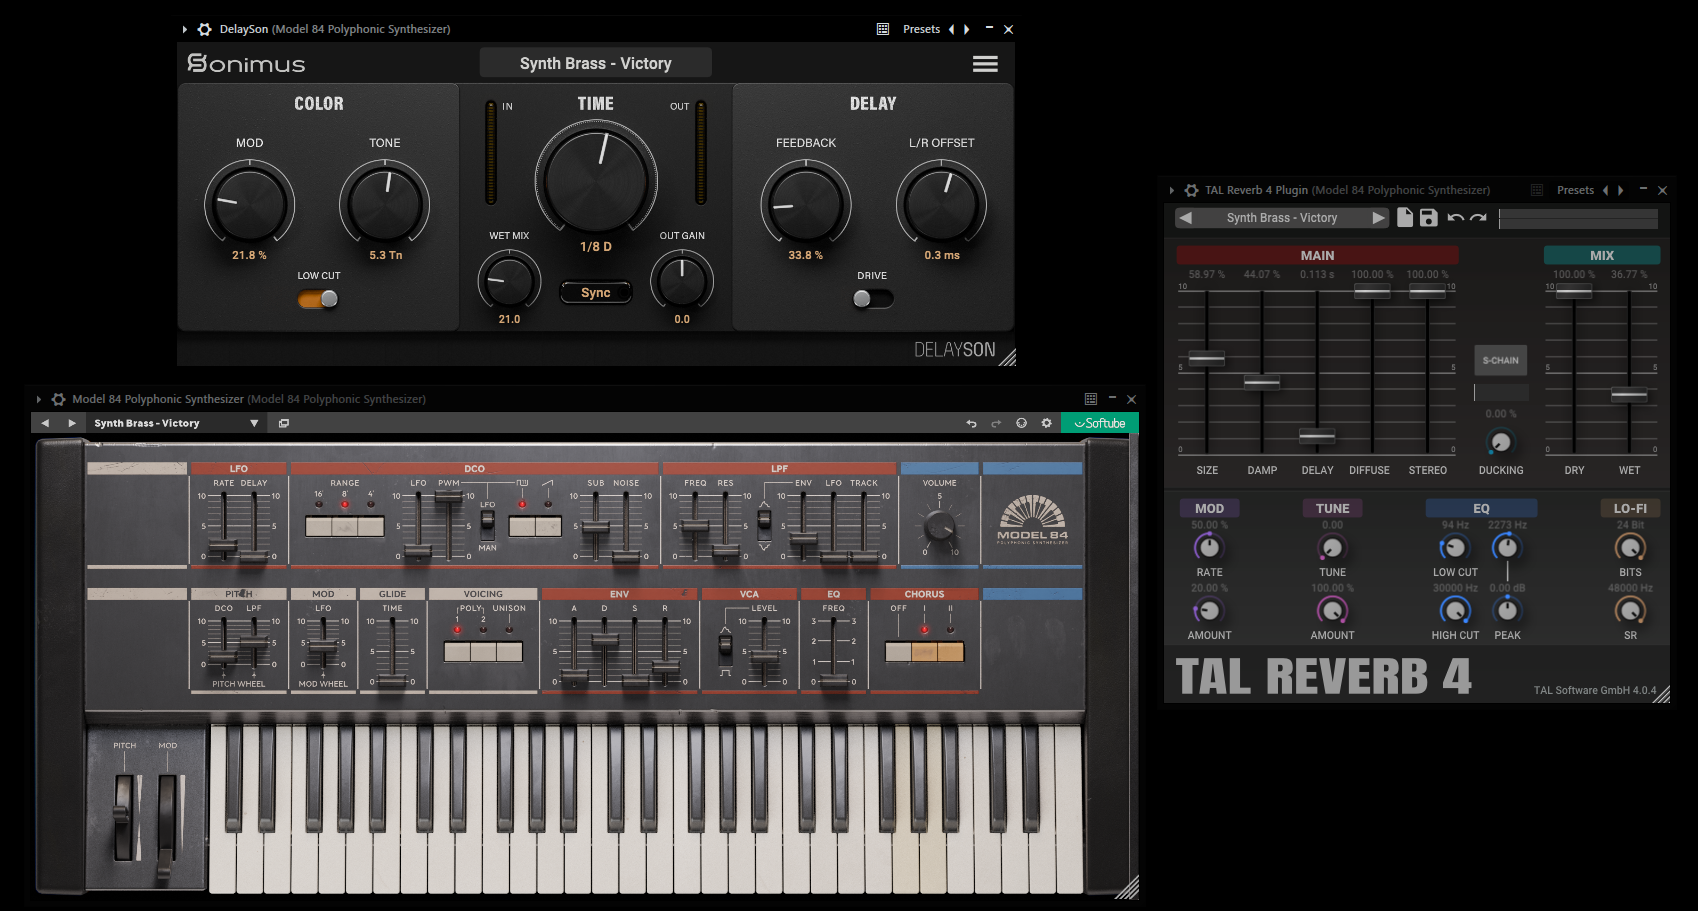Image resolution: width=1698 pixels, height=911 pixels.
Task: Open DelaySon preset name selector
Action: tap(595, 63)
